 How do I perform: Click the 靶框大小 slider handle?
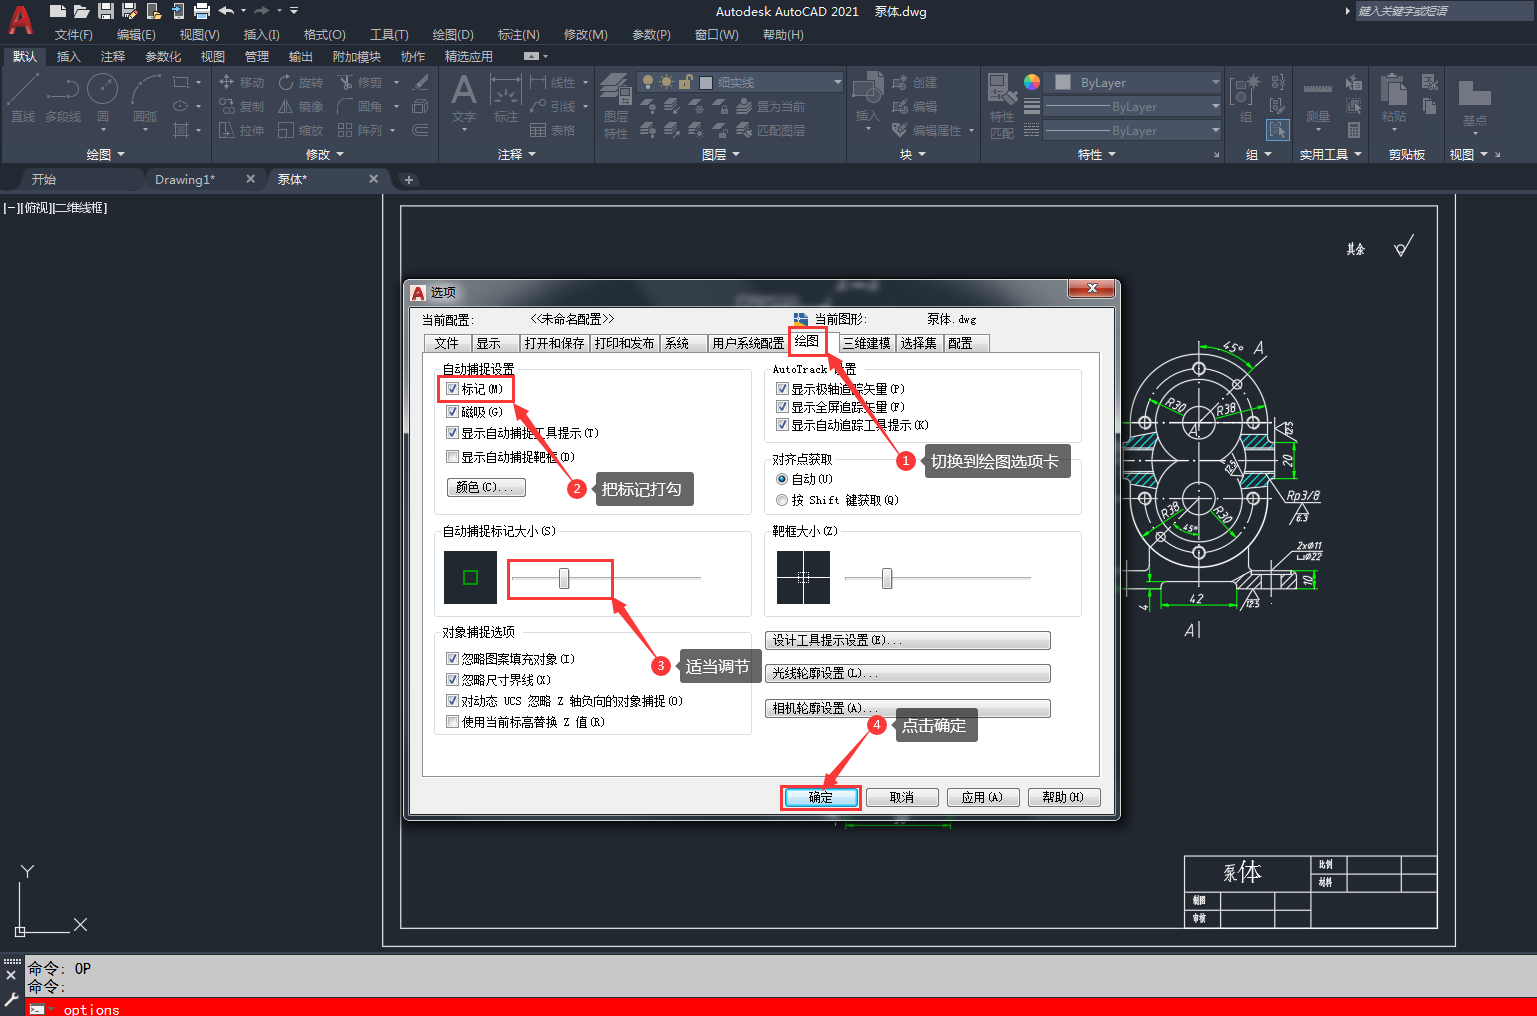click(x=887, y=578)
